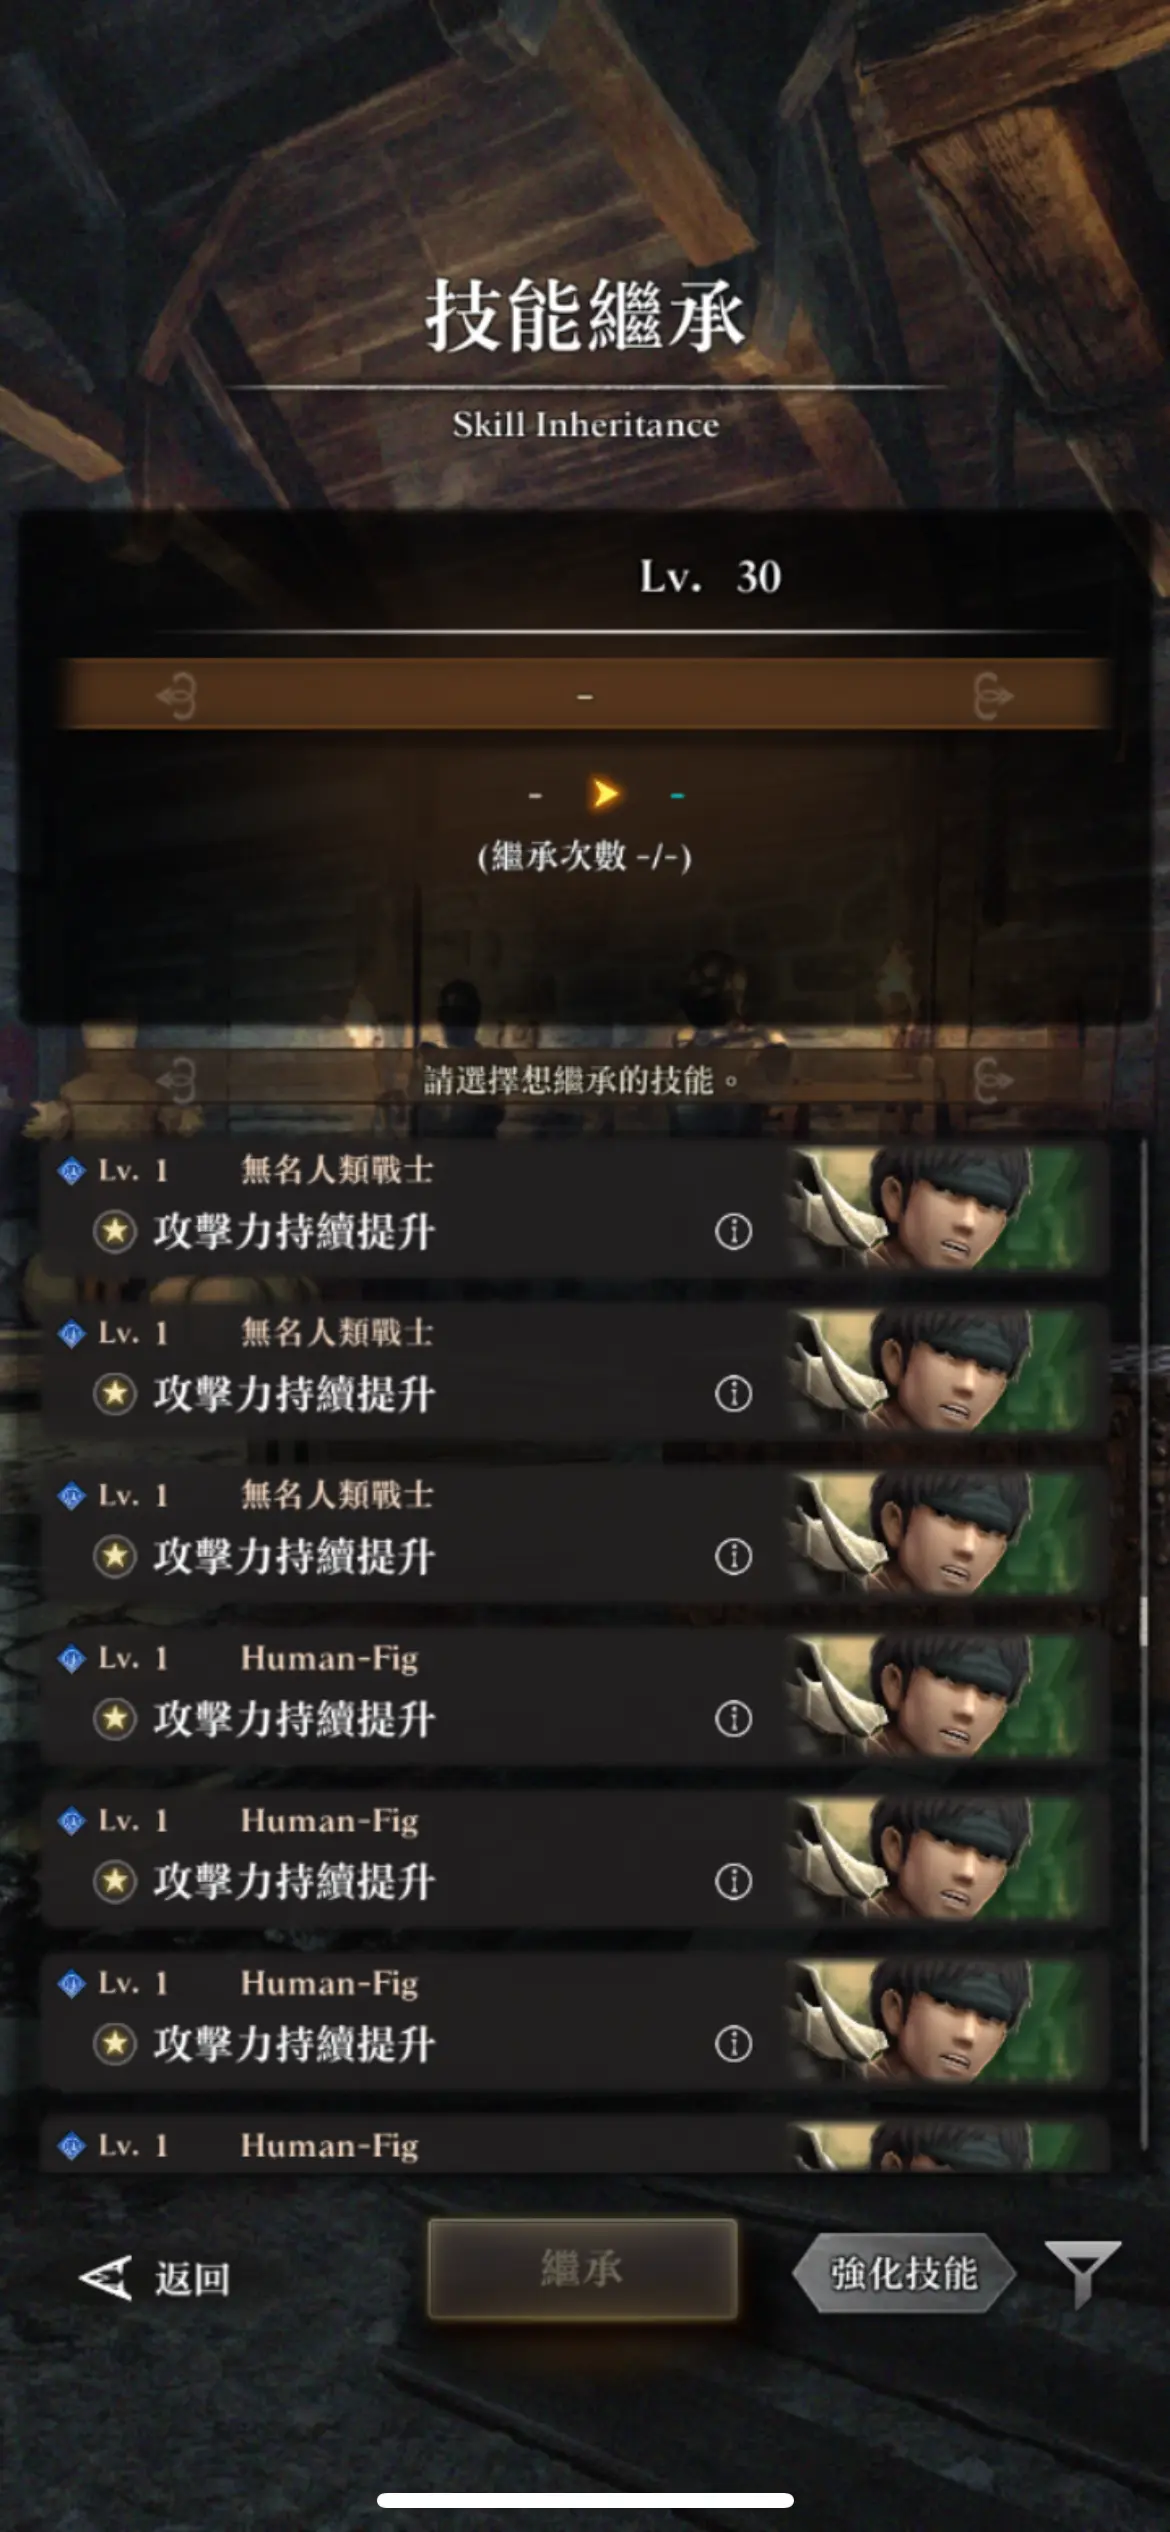
Task: Select the first 無名人類戰士 skill row
Action: pos(576,1208)
